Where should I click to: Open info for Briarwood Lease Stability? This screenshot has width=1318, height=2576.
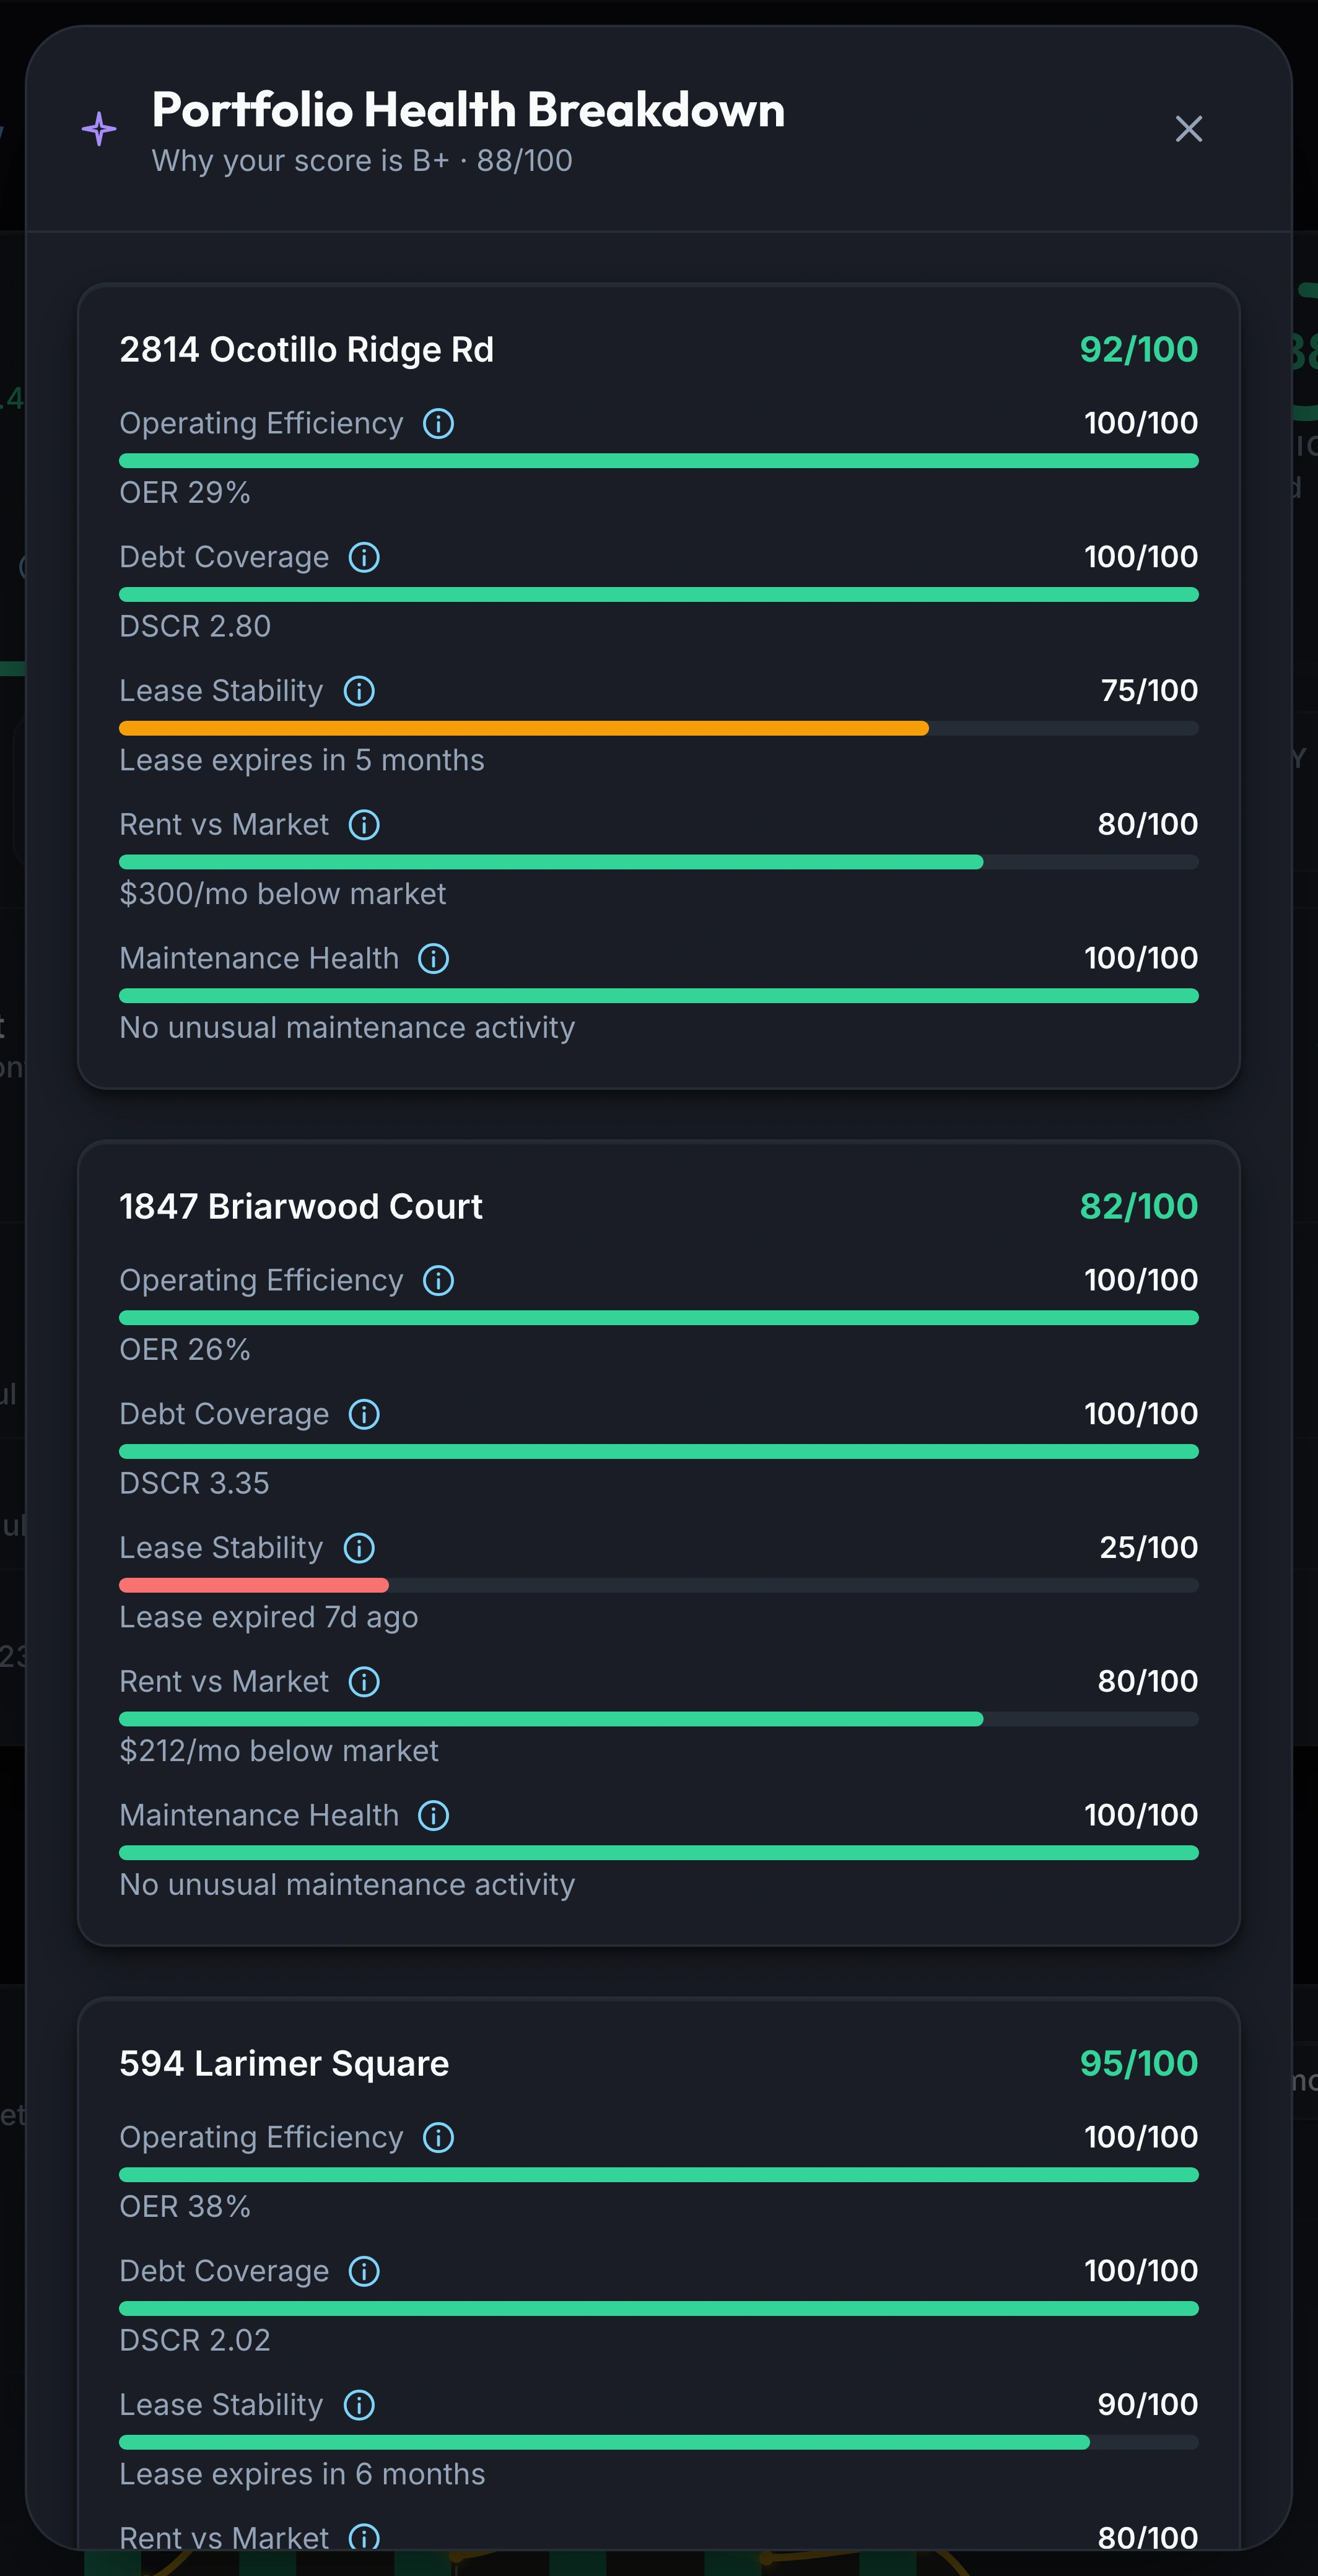click(x=359, y=1548)
